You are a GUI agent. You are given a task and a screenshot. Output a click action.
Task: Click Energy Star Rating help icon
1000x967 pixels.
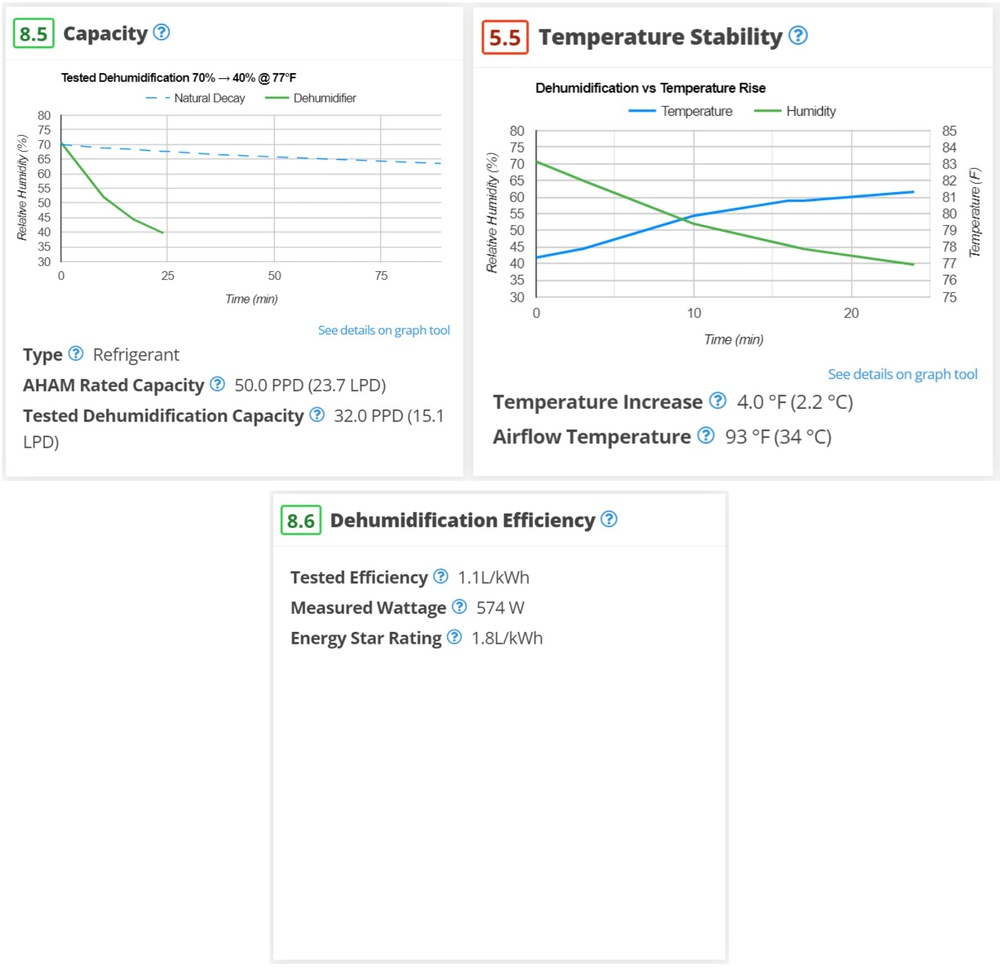[x=454, y=637]
